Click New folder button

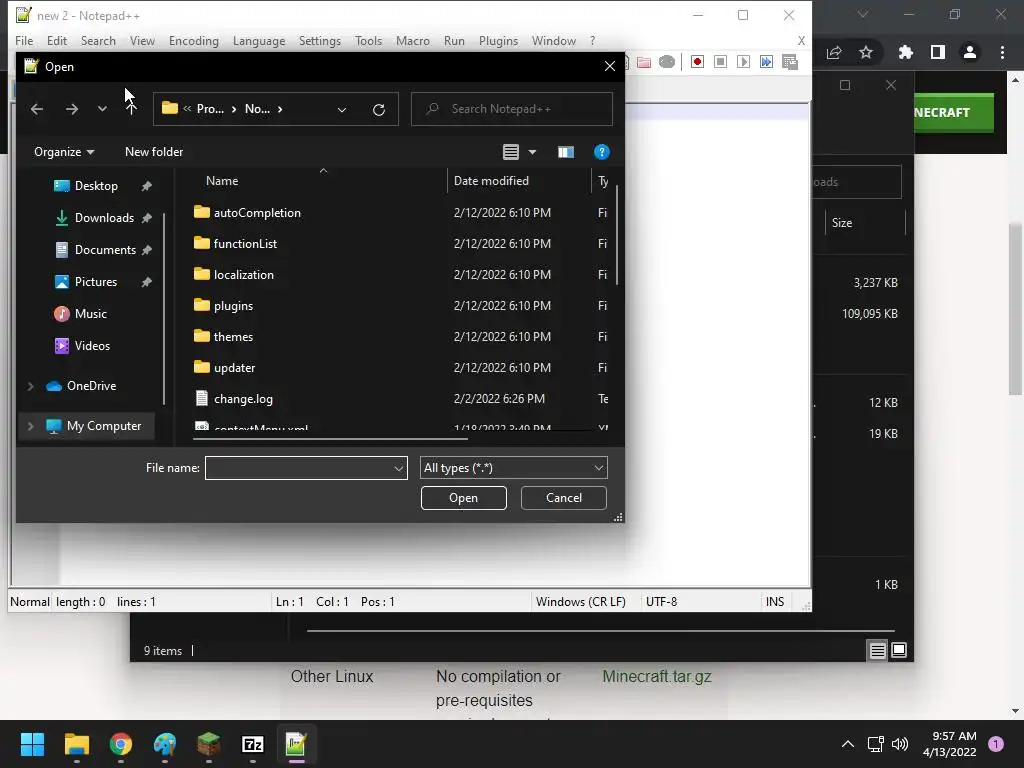click(154, 152)
